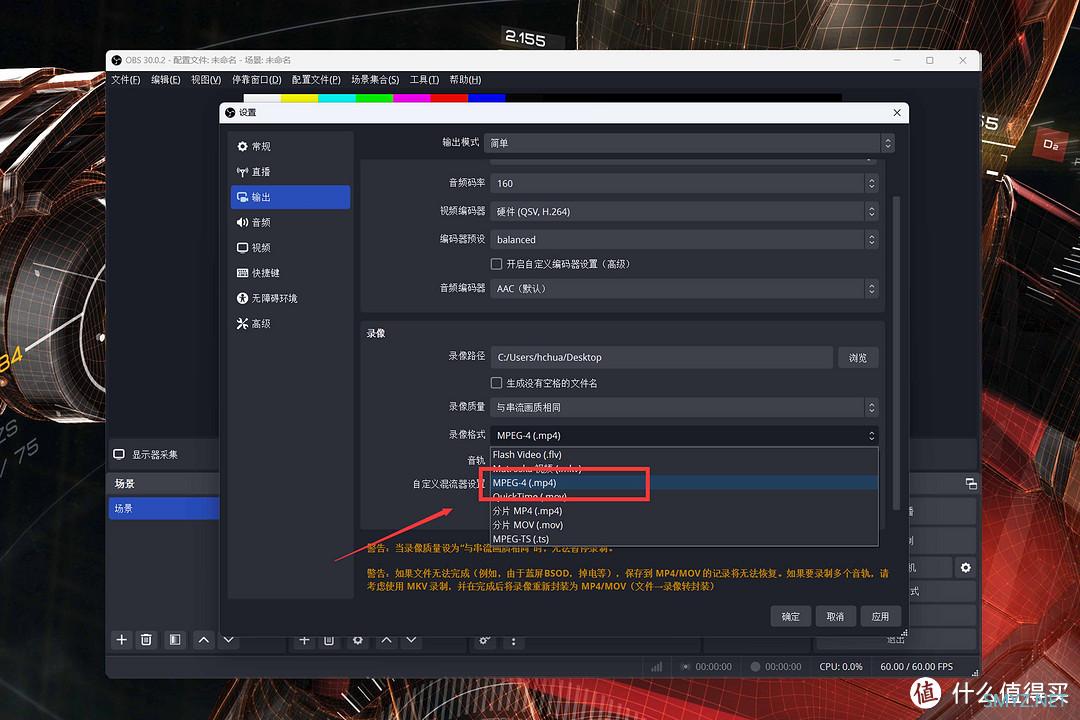This screenshot has height=720, width=1080.
Task: Open the 文件(F) menu
Action: point(125,80)
